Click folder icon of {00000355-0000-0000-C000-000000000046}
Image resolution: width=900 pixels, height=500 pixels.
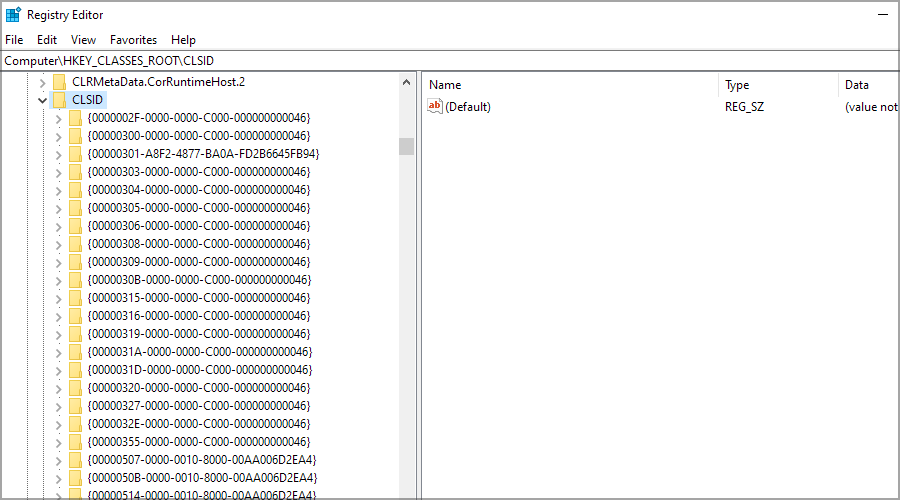(75, 442)
